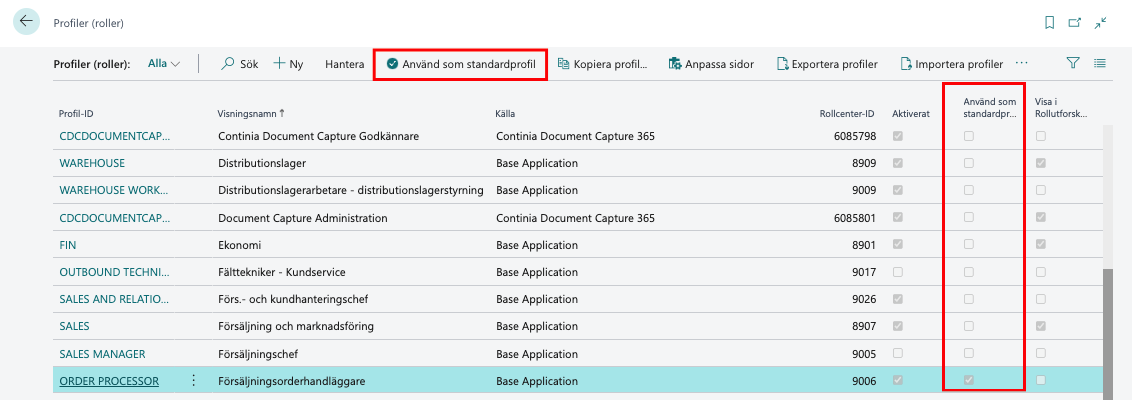Open the filter pane funnel icon
The height and width of the screenshot is (400, 1132).
click(1073, 63)
